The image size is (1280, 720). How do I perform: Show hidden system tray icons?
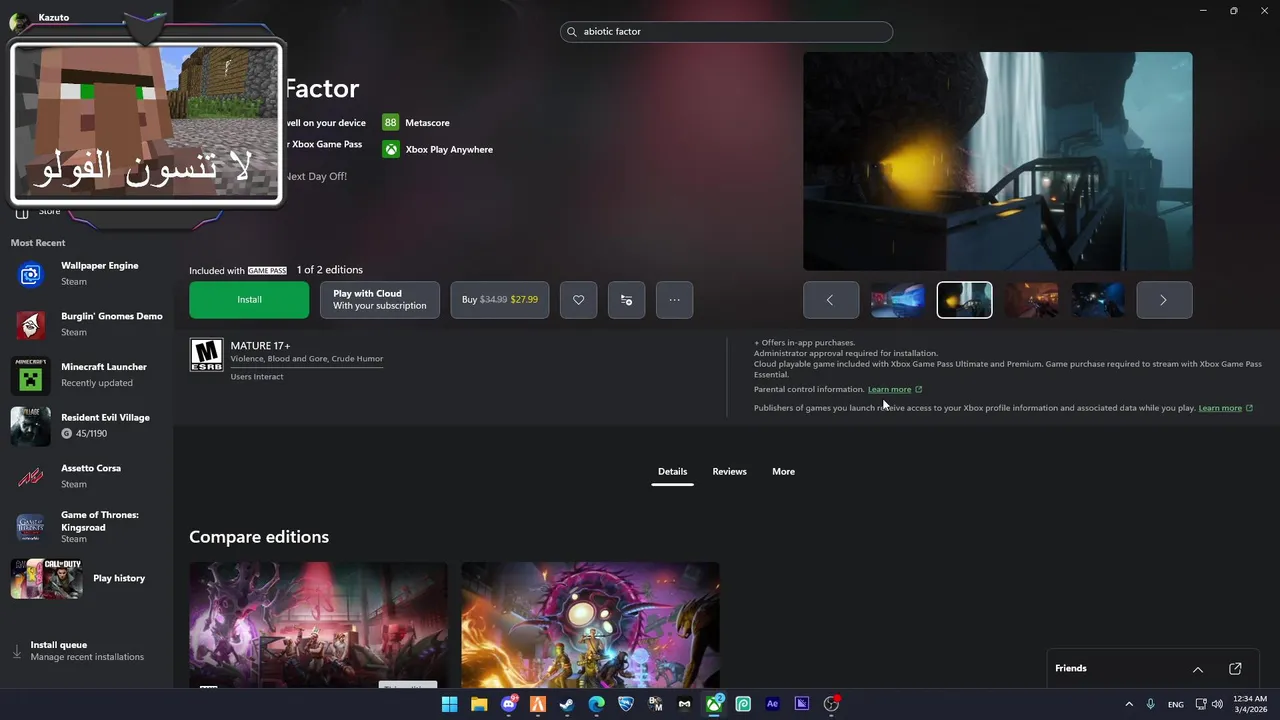click(x=1129, y=704)
